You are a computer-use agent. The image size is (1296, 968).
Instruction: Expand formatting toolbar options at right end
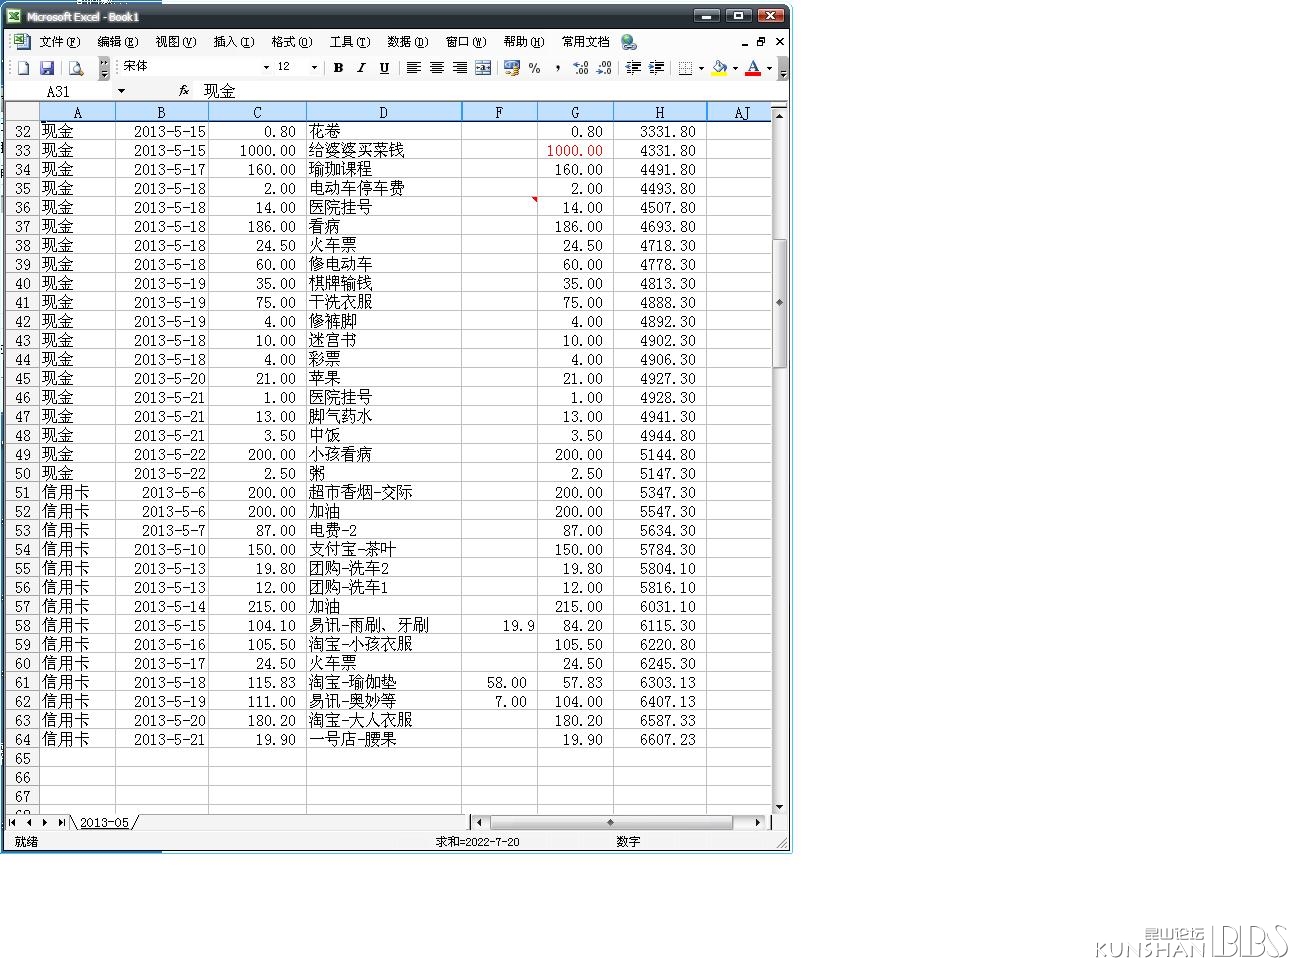coord(783,68)
